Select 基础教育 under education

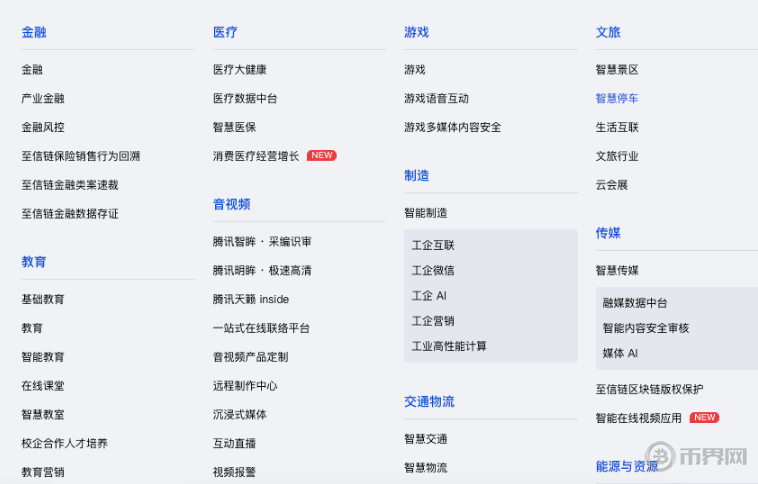click(43, 299)
